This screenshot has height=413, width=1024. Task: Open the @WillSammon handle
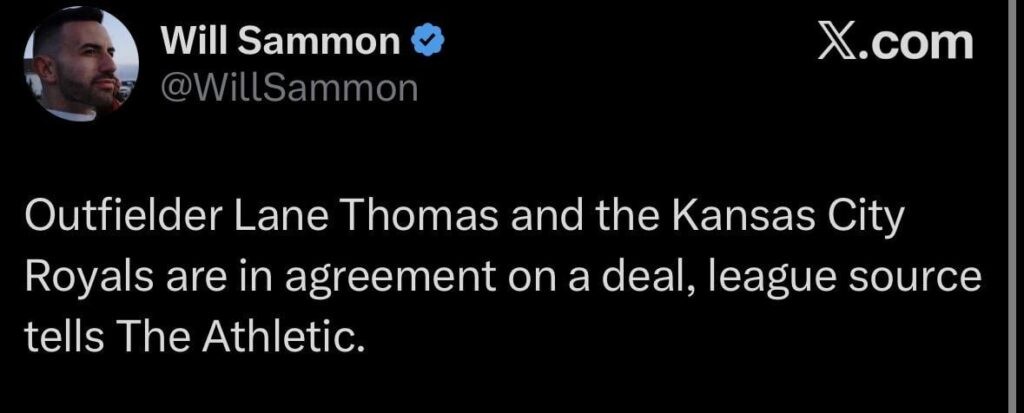pyautogui.click(x=288, y=89)
